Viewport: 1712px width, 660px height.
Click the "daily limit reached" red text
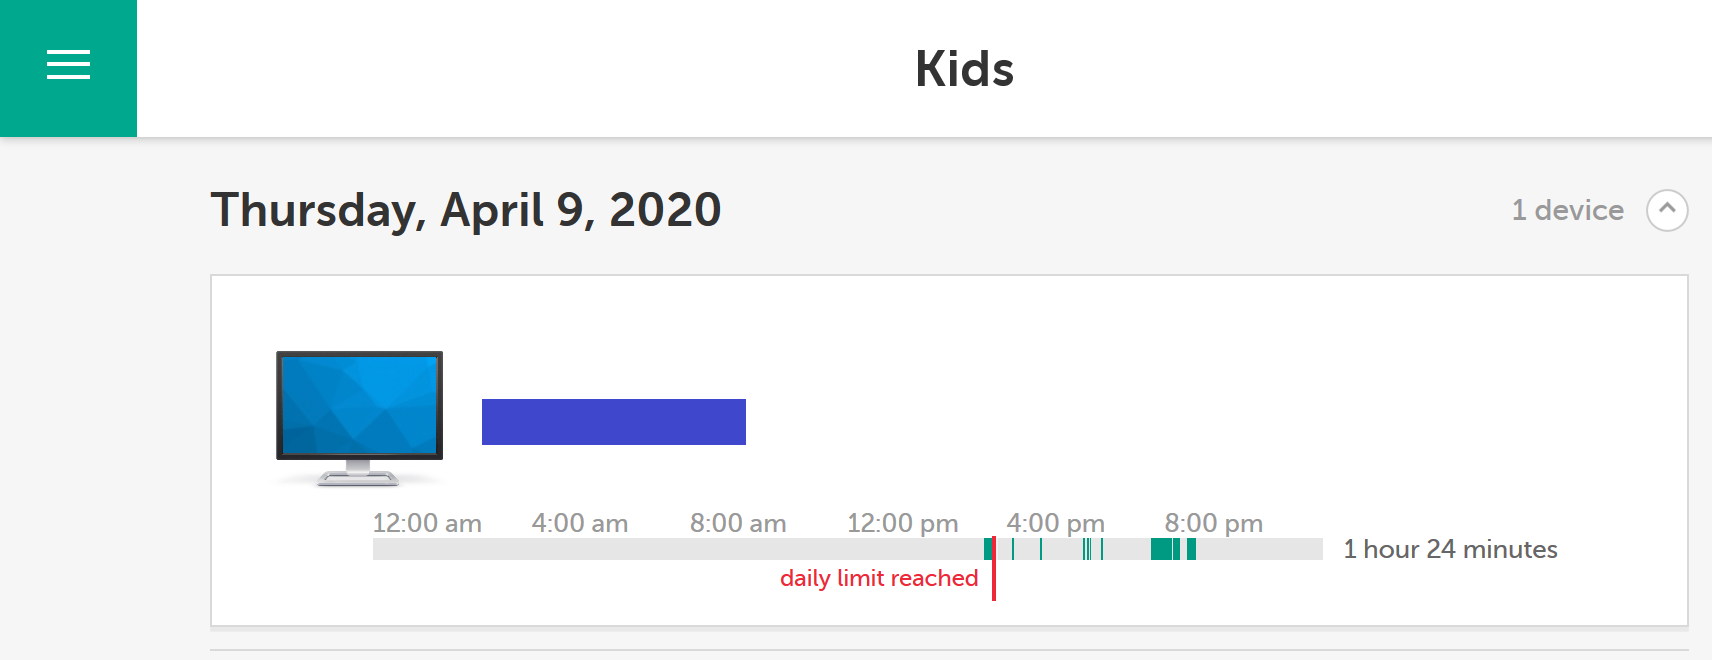[878, 578]
